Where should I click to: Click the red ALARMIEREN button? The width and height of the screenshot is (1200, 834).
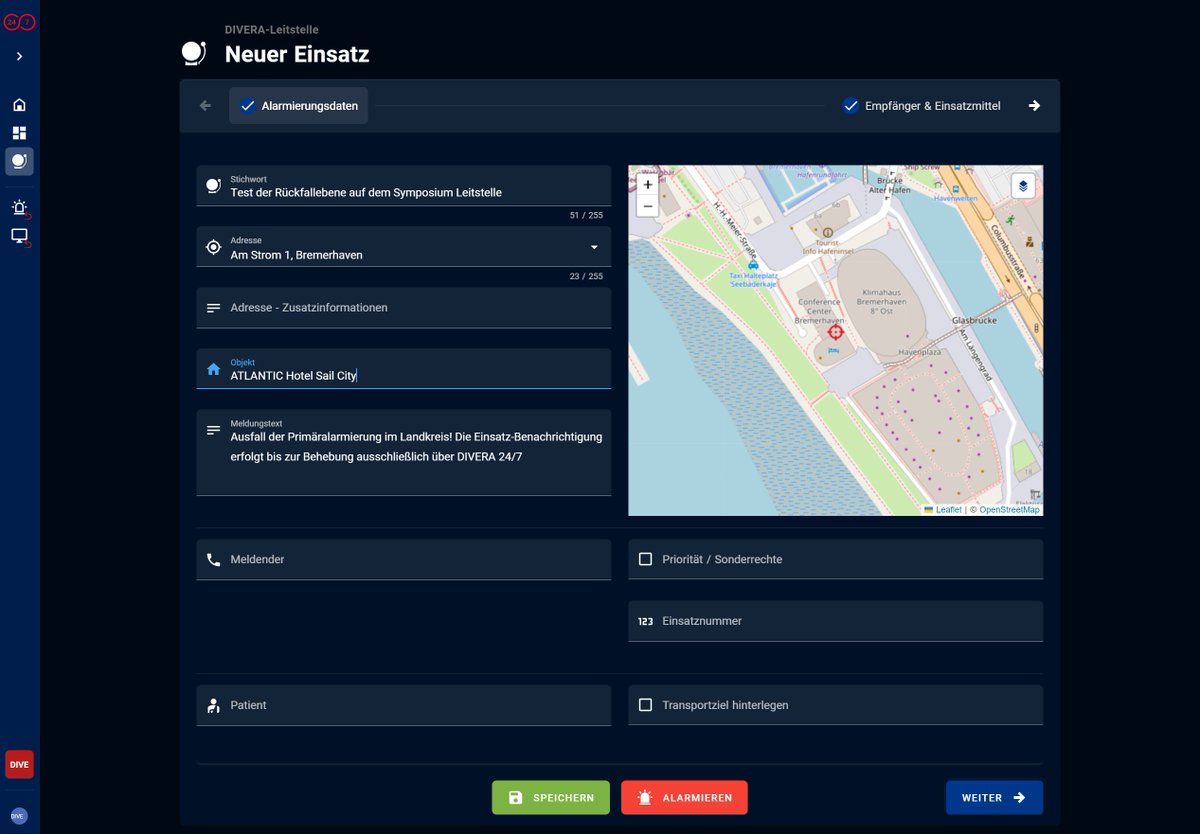pyautogui.click(x=684, y=798)
